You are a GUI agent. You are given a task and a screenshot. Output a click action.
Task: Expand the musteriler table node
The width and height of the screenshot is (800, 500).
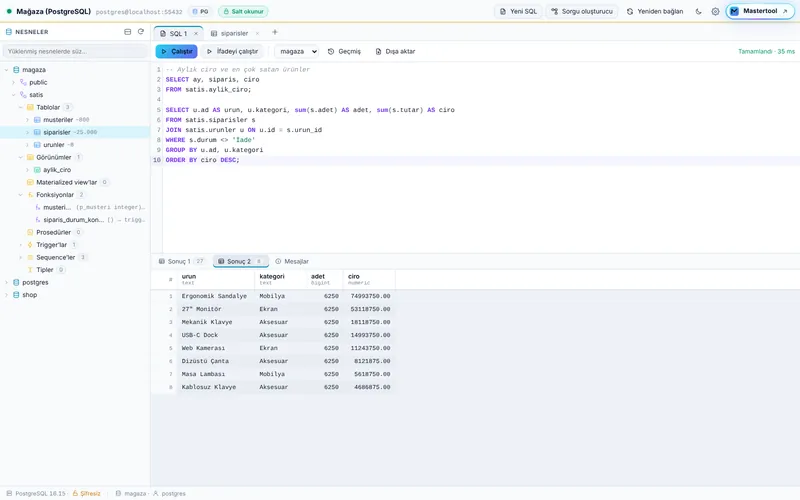pos(28,120)
